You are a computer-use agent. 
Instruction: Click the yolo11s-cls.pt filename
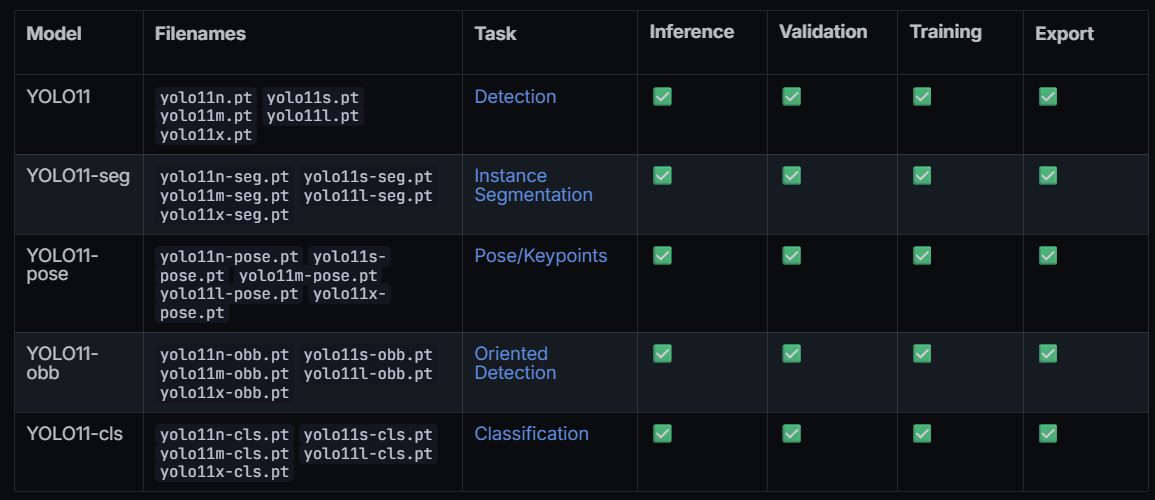coord(368,435)
